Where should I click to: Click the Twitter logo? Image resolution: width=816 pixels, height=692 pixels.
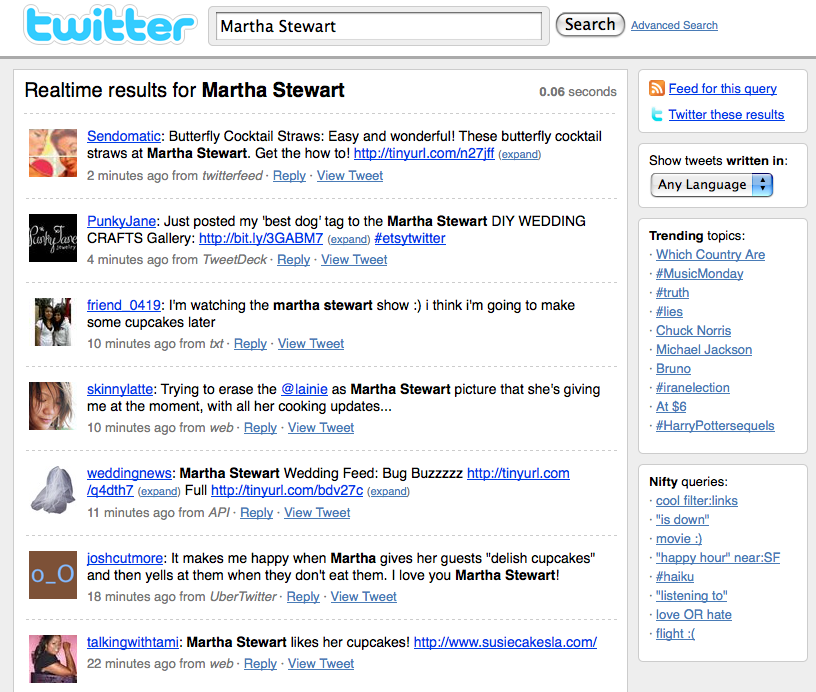(x=110, y=24)
